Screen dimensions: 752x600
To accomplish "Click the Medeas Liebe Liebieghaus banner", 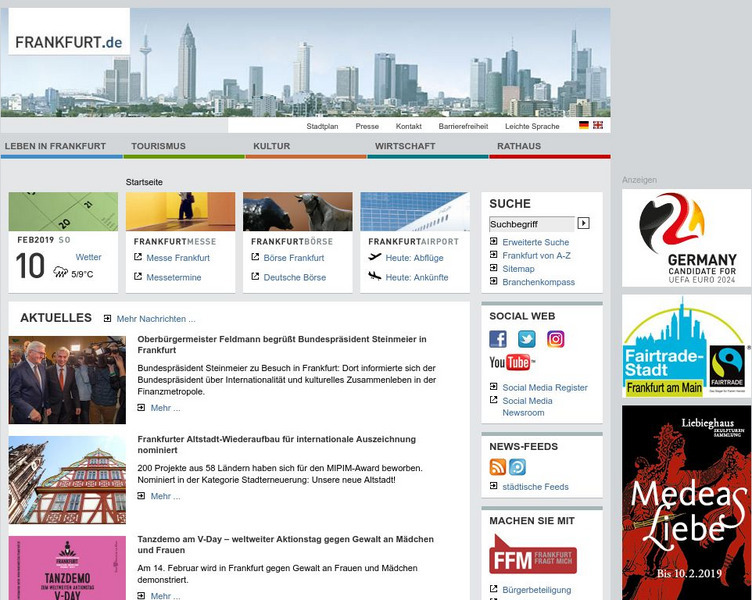I will click(686, 503).
